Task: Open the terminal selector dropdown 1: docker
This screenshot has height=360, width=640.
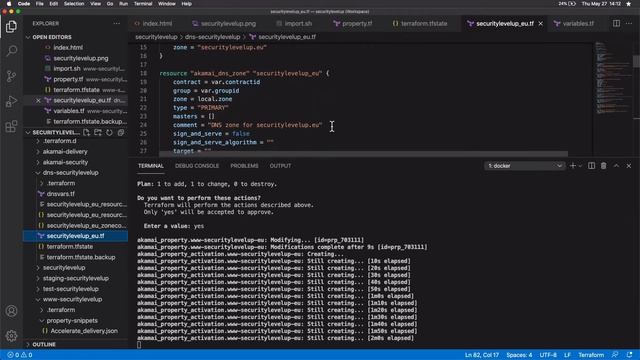Action: [525, 166]
